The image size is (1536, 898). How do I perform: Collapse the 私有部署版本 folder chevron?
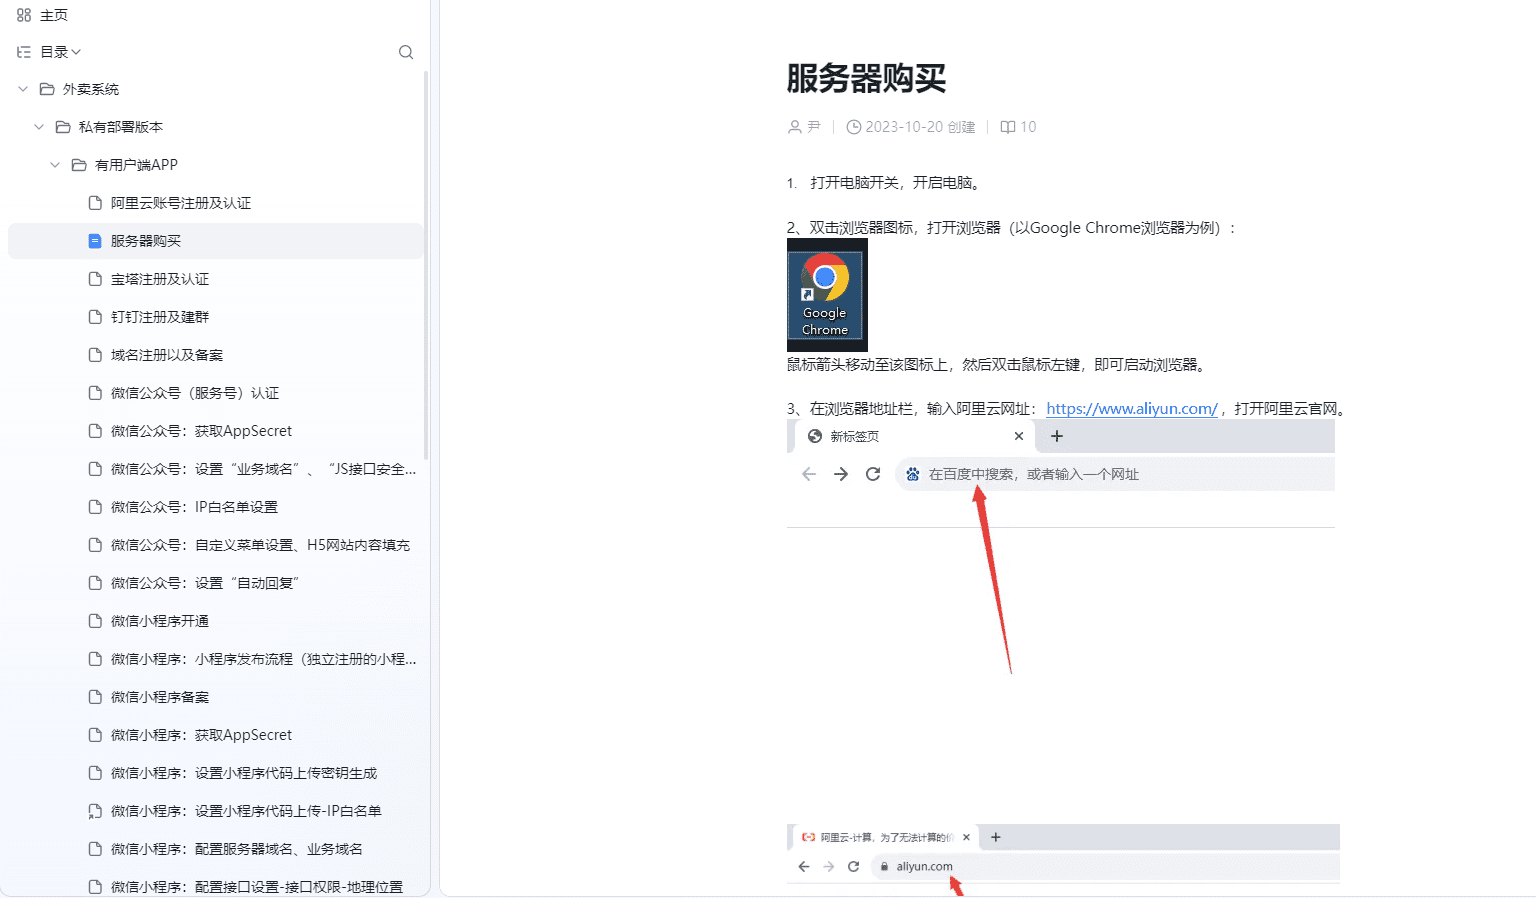pos(39,127)
